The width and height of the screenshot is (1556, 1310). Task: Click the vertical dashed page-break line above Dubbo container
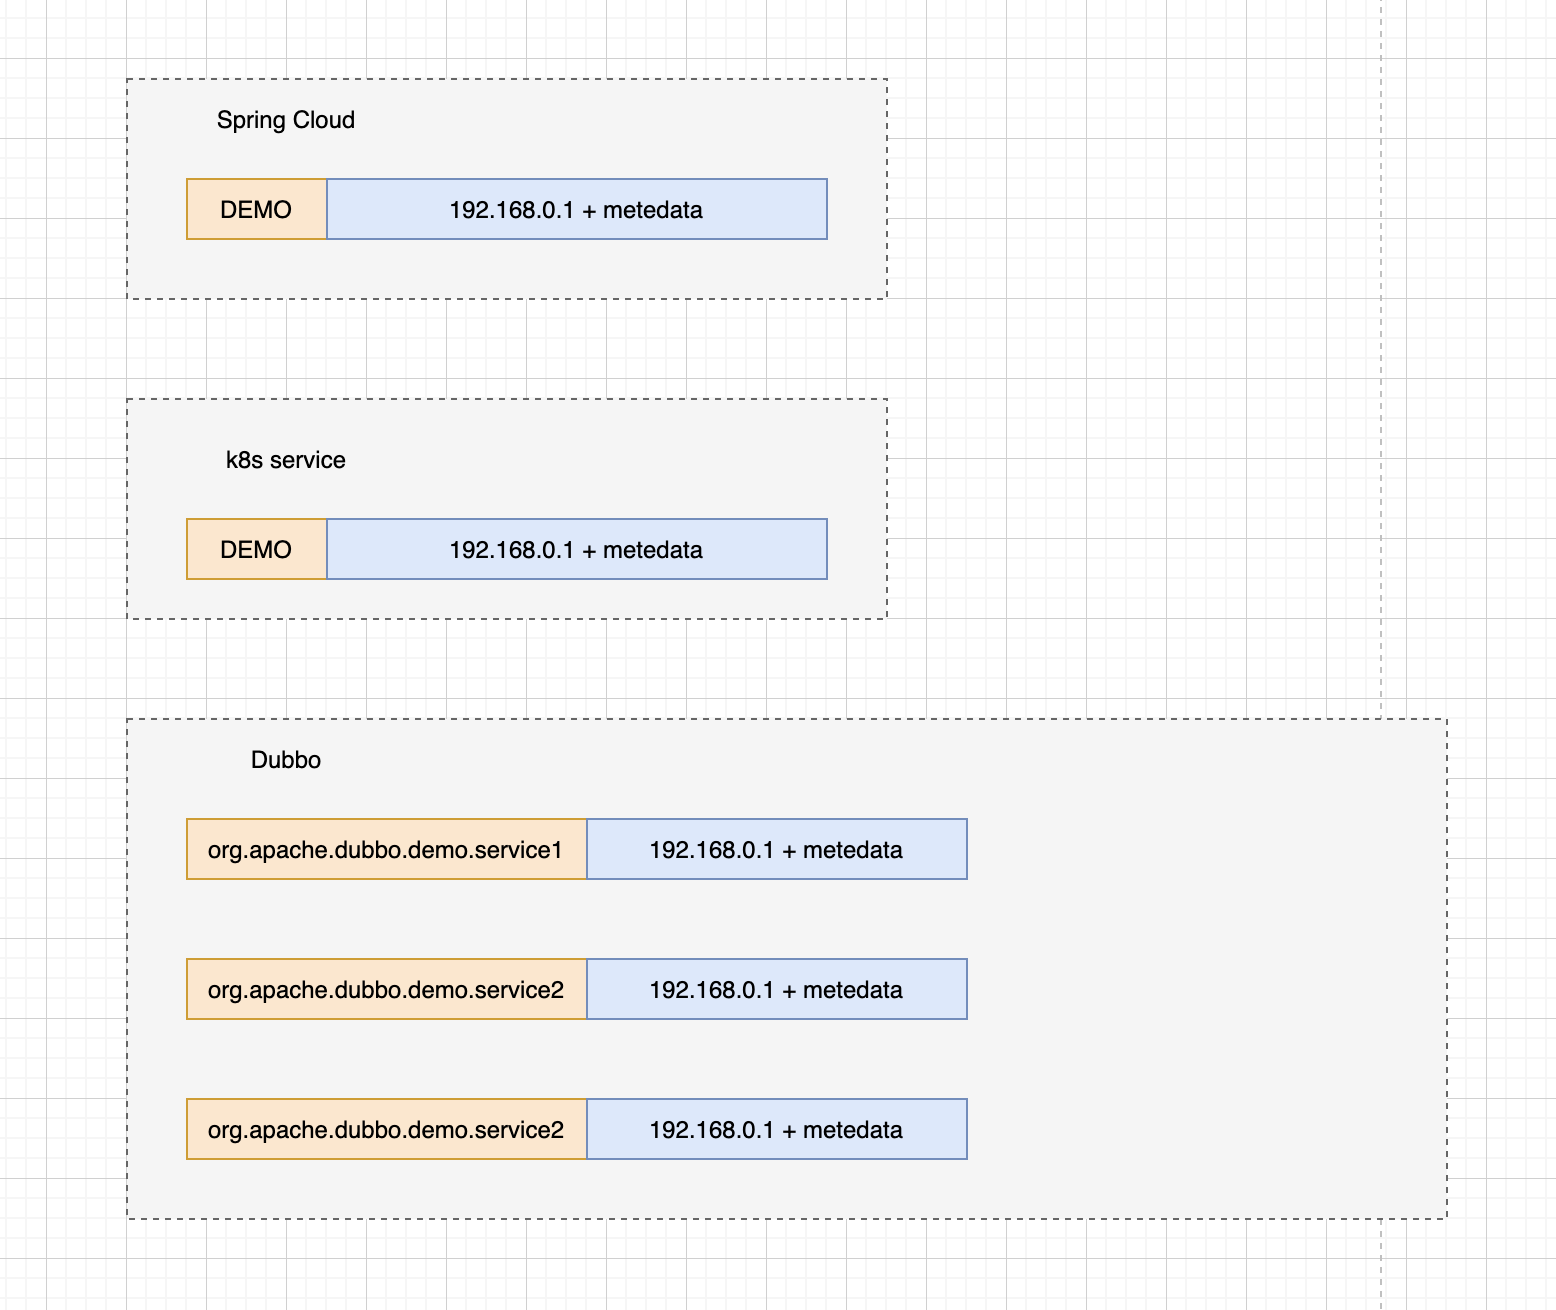pyautogui.click(x=1381, y=400)
